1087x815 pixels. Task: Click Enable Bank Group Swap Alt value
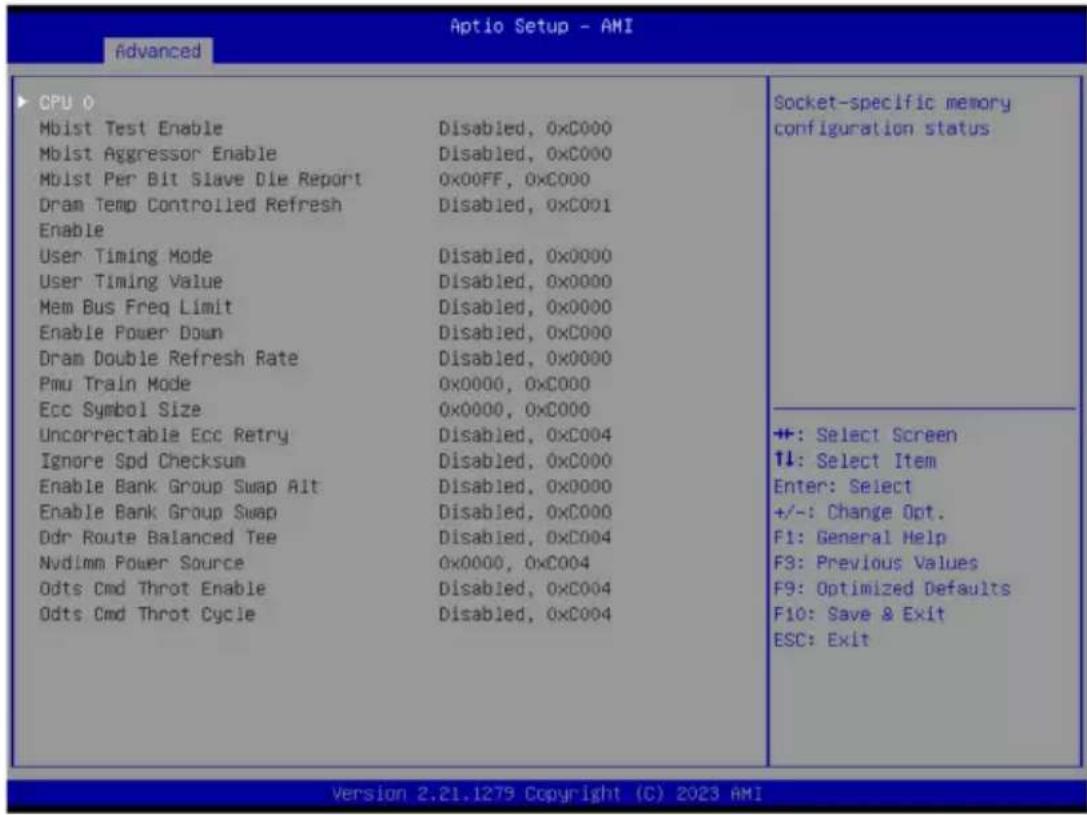525,487
